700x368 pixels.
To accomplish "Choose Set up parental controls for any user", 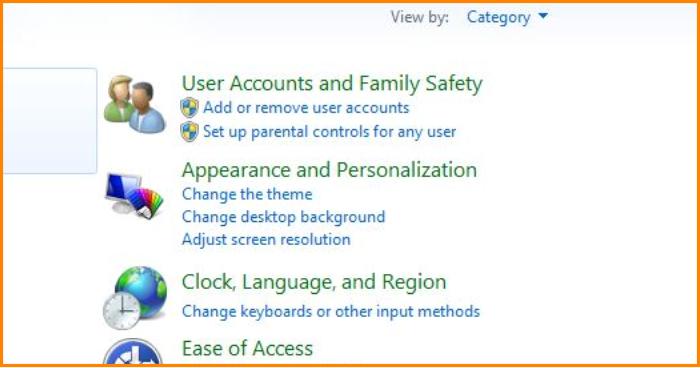I will (x=329, y=132).
